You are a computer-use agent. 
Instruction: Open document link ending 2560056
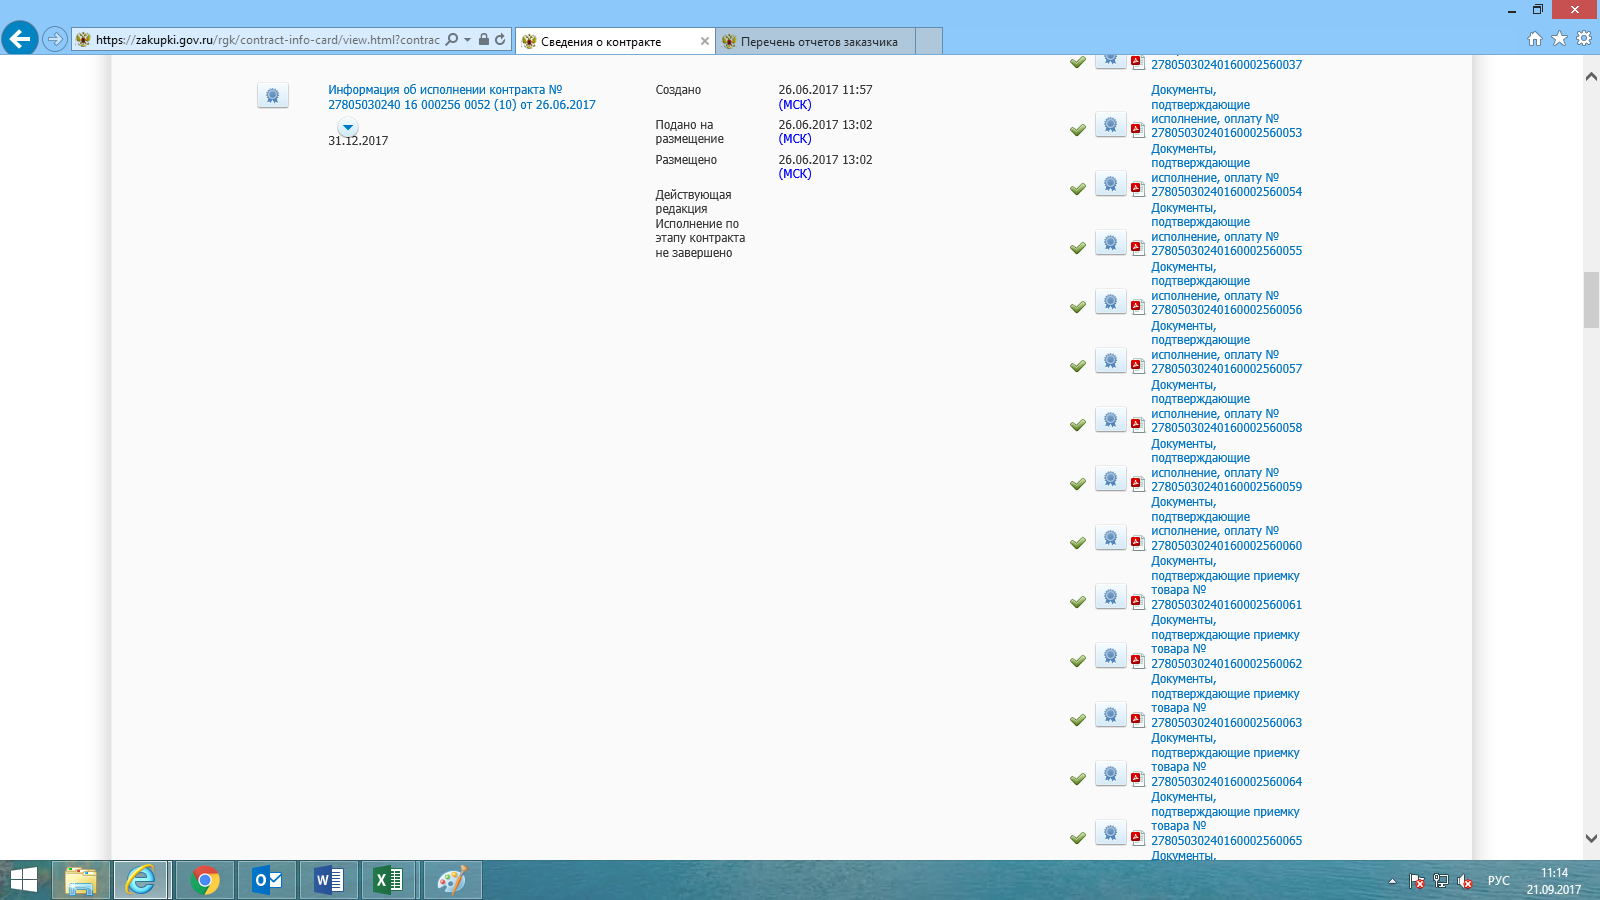[1226, 288]
